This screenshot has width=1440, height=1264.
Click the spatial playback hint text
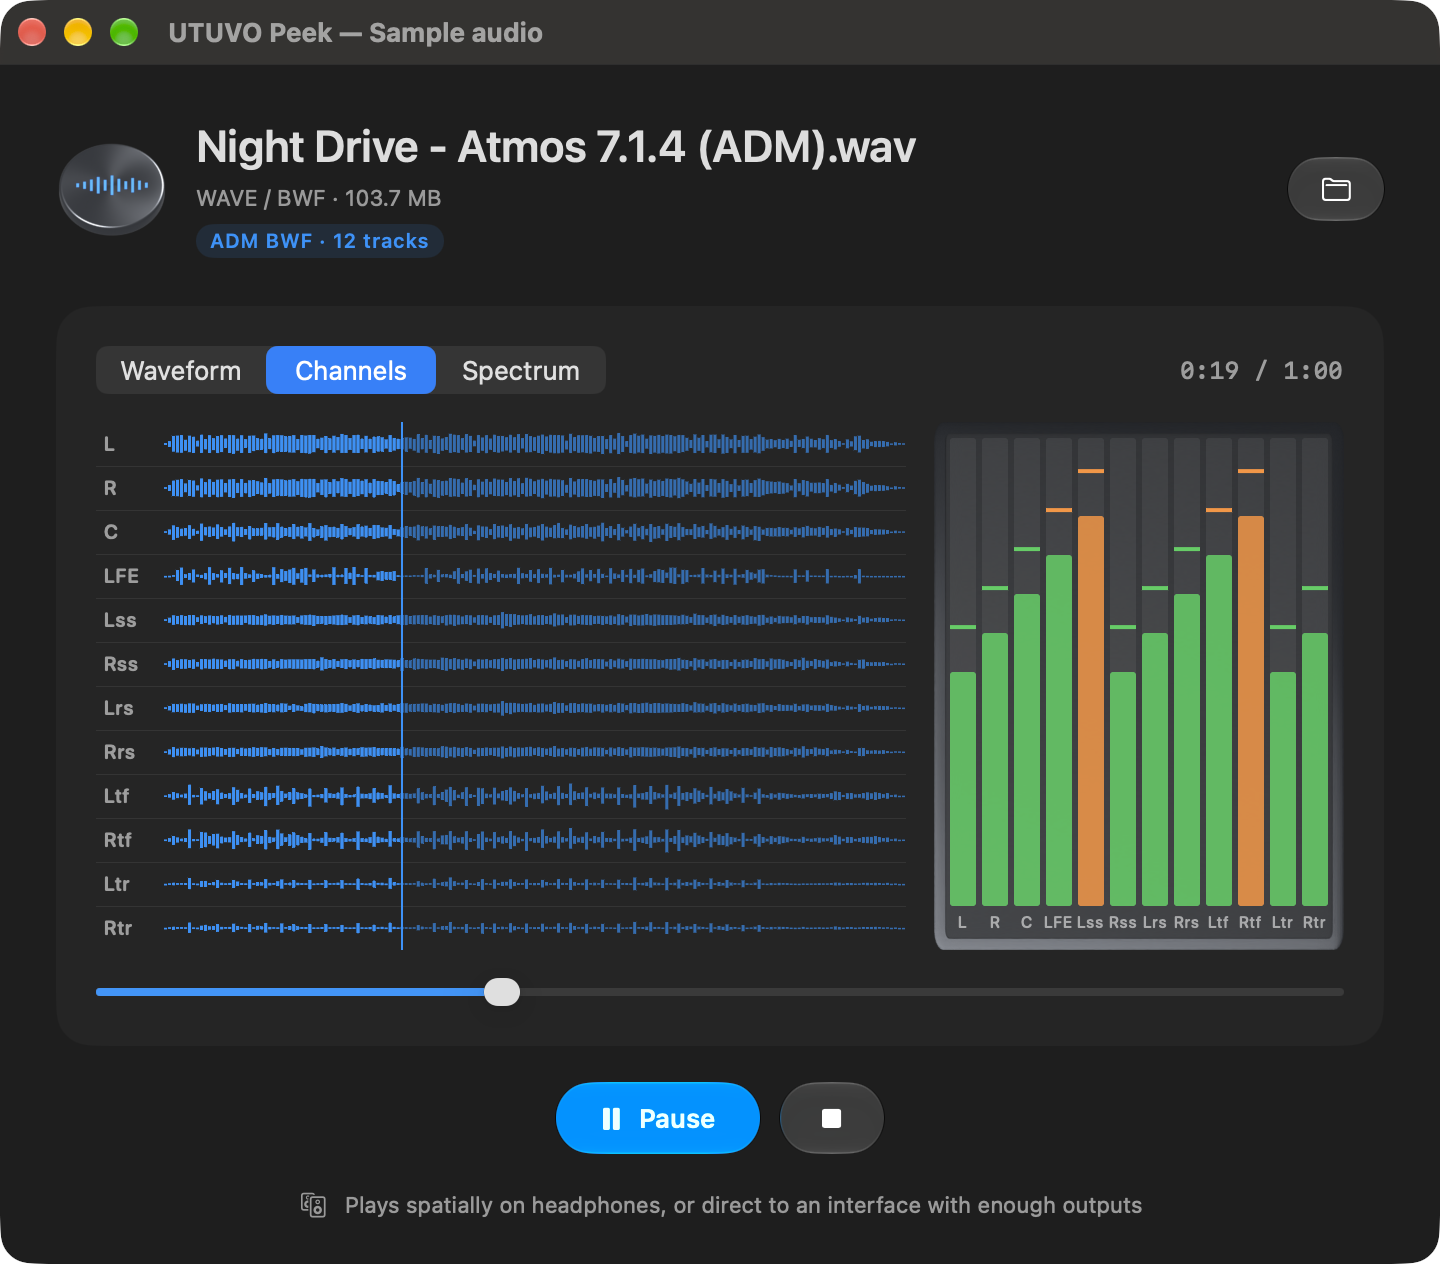point(743,1205)
